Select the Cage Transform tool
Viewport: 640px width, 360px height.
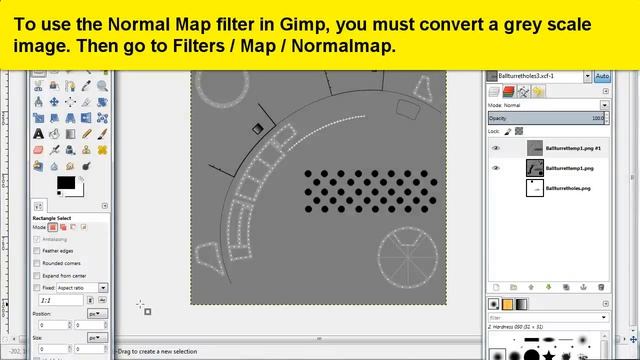click(102, 118)
